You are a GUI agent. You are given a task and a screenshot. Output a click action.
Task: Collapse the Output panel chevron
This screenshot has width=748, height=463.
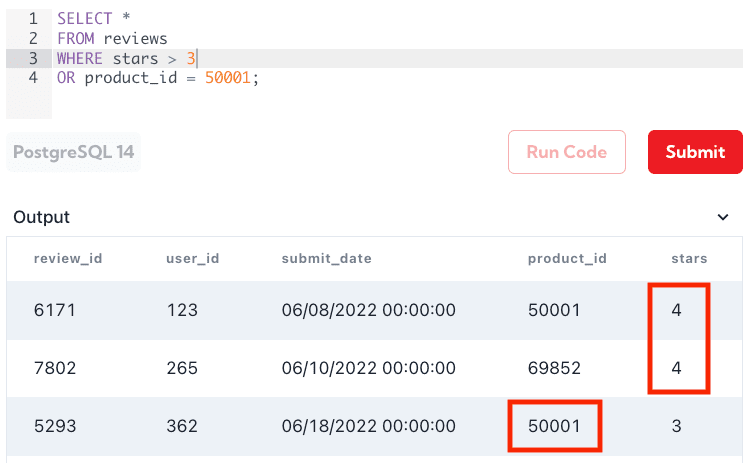point(723,217)
